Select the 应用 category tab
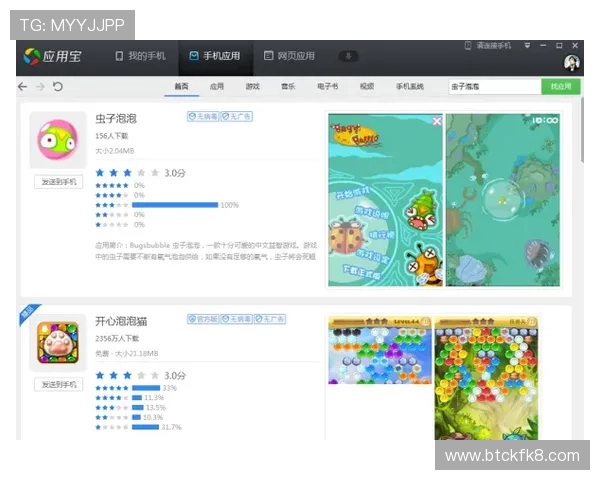This screenshot has width=600, height=480. 217,87
